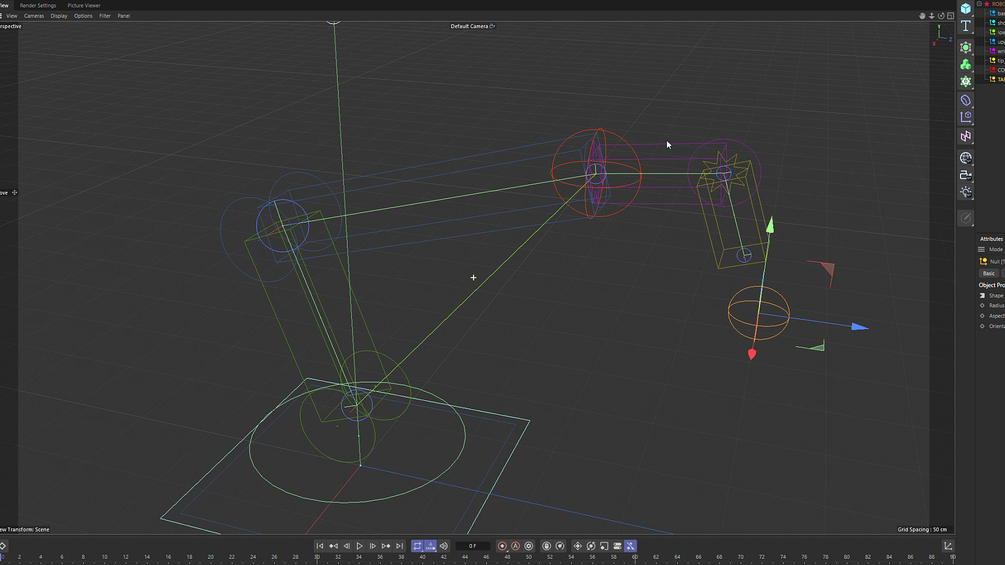Open the View menu
1005x565 pixels.
[x=12, y=16]
